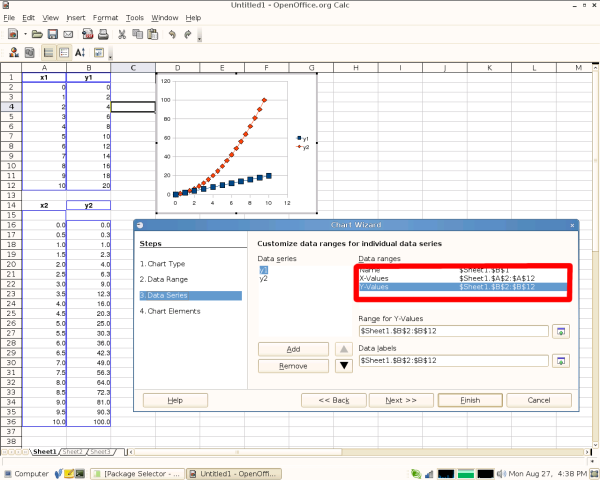Open the New document dropdown arrow
This screenshot has height=480, width=600.
(x=25, y=34)
